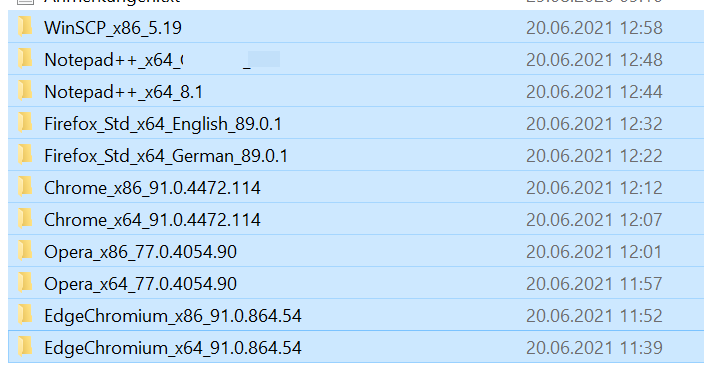Screen dimensions: 704x368
Task: Select the WinSCP_x86_5.19 folder name
Action: click(x=113, y=28)
